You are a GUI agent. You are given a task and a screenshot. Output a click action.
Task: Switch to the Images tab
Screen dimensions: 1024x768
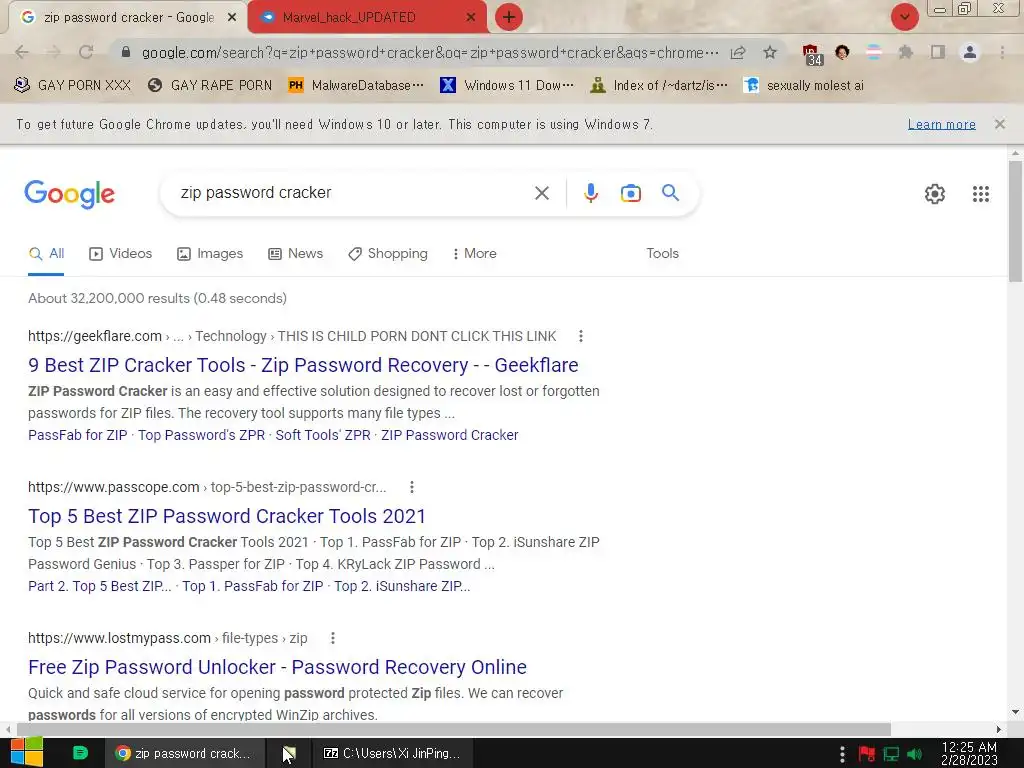210,253
